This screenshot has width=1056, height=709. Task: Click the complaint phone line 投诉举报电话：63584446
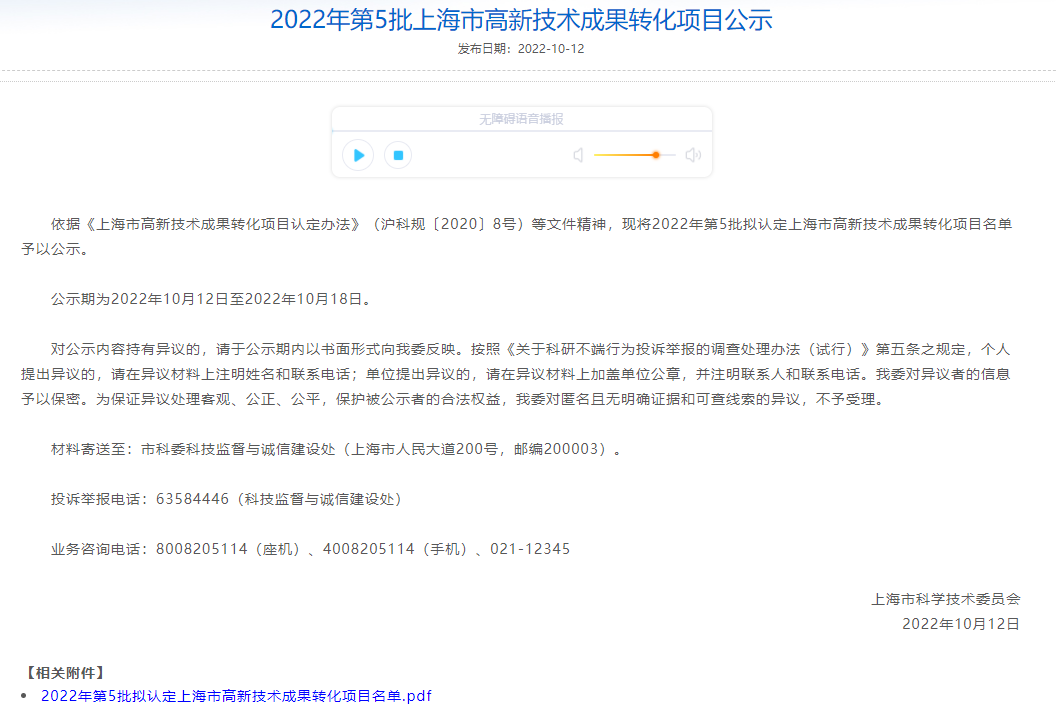click(x=226, y=499)
